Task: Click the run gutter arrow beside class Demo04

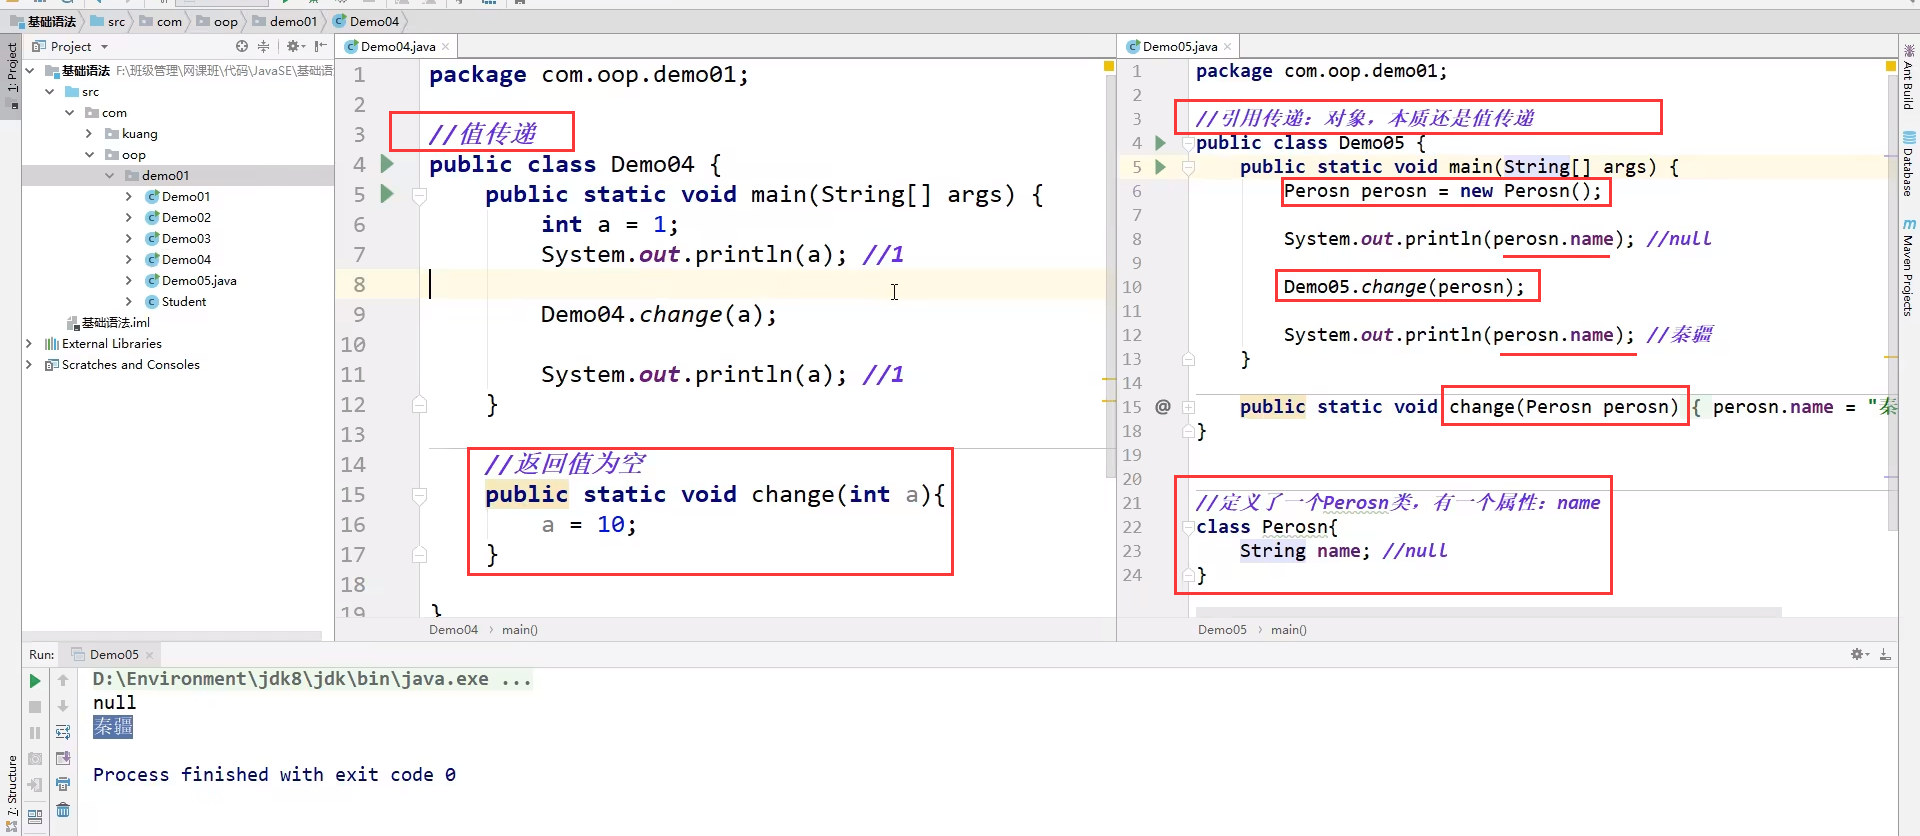Action: [x=387, y=164]
